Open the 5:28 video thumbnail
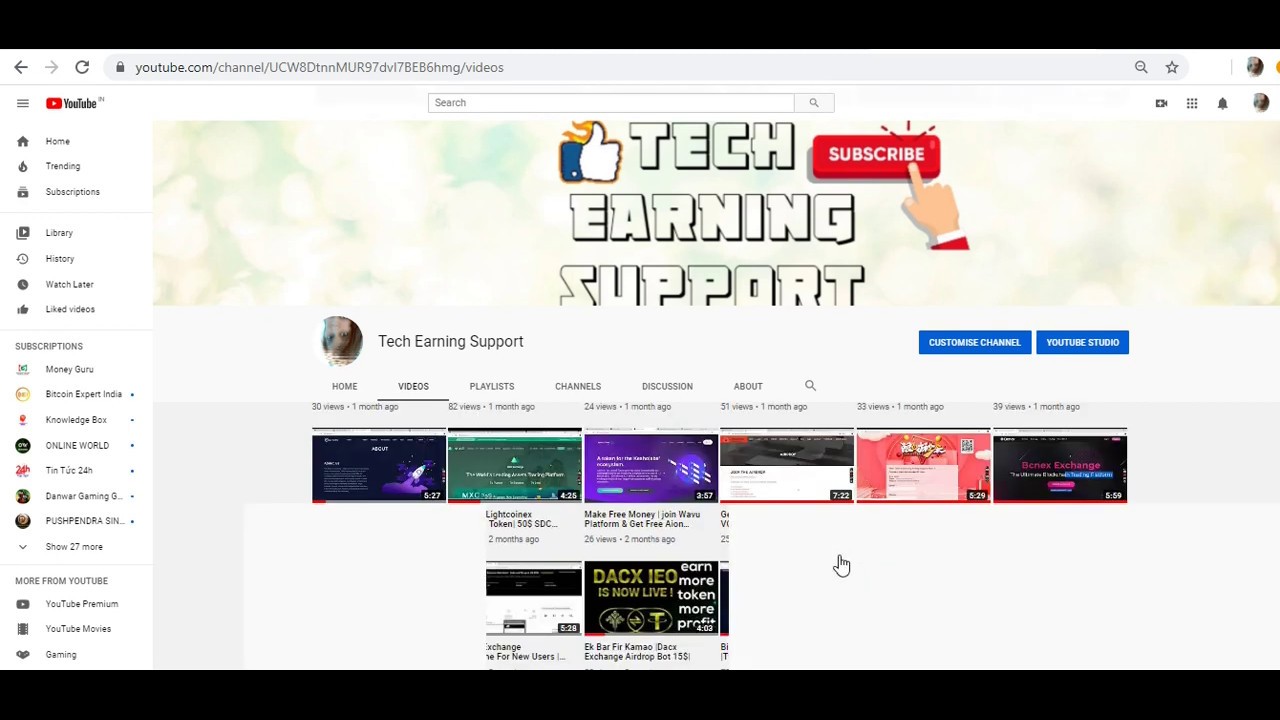The width and height of the screenshot is (1280, 720). click(x=534, y=598)
